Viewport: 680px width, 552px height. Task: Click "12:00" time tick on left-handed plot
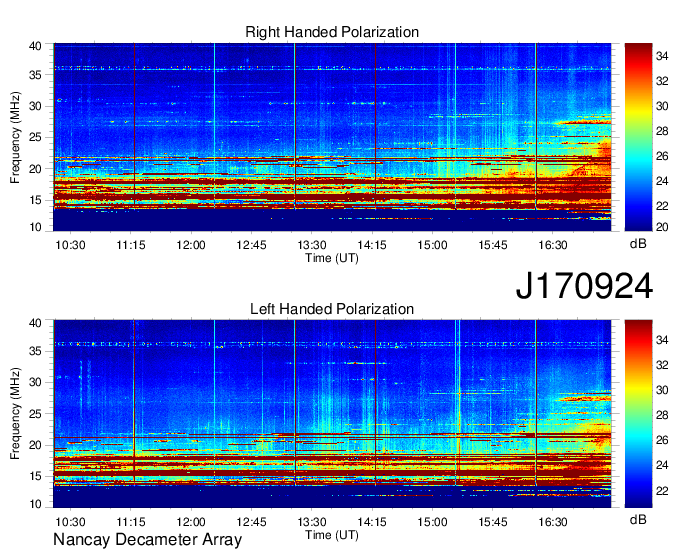(191, 522)
